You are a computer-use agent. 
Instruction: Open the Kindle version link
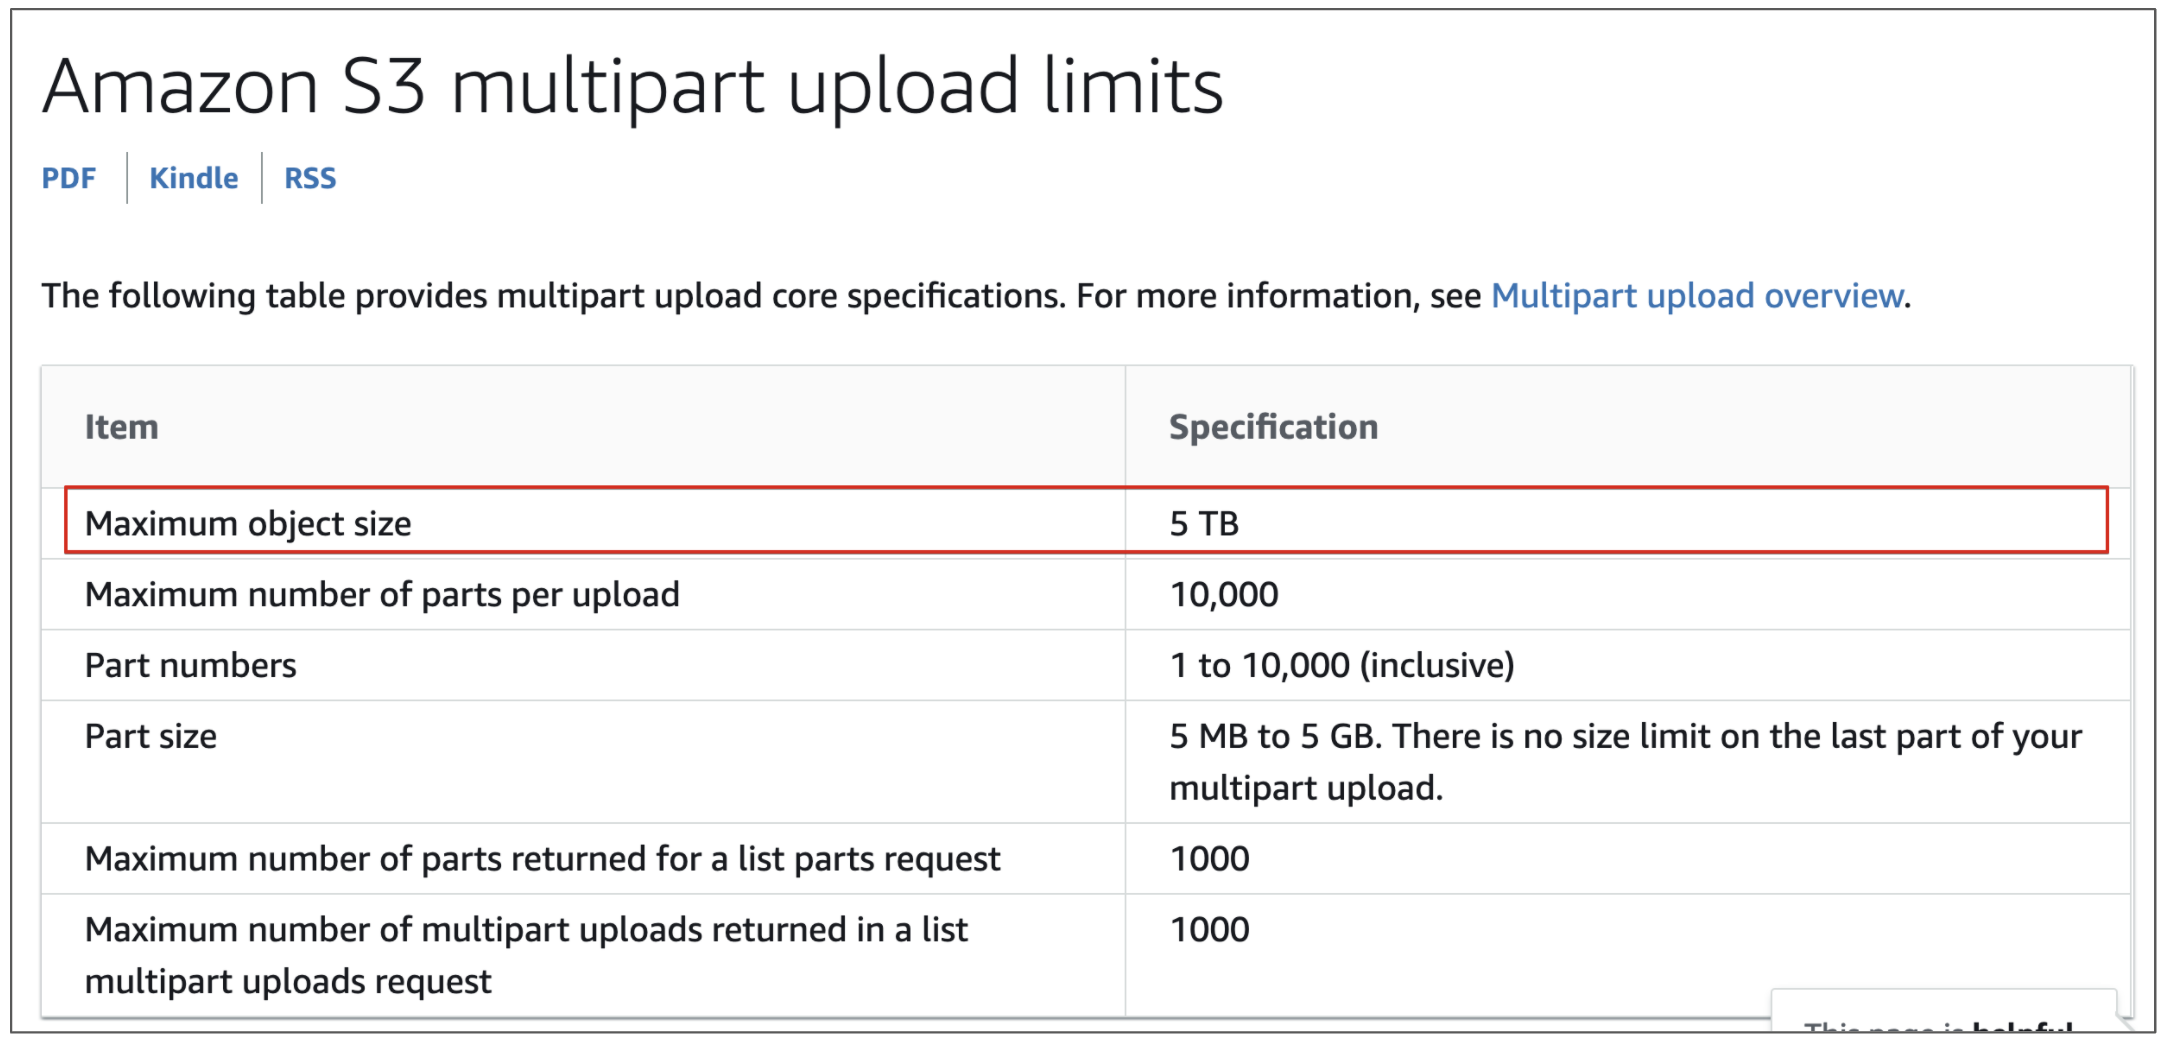tap(193, 178)
